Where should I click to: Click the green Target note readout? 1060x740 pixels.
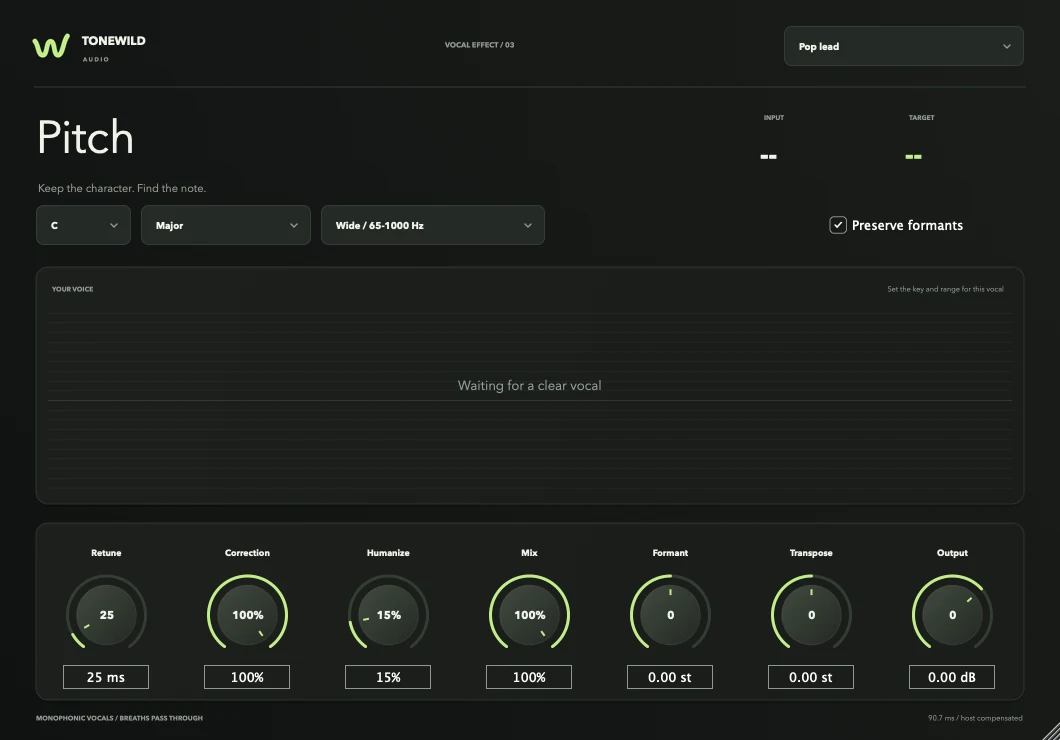tap(913, 157)
